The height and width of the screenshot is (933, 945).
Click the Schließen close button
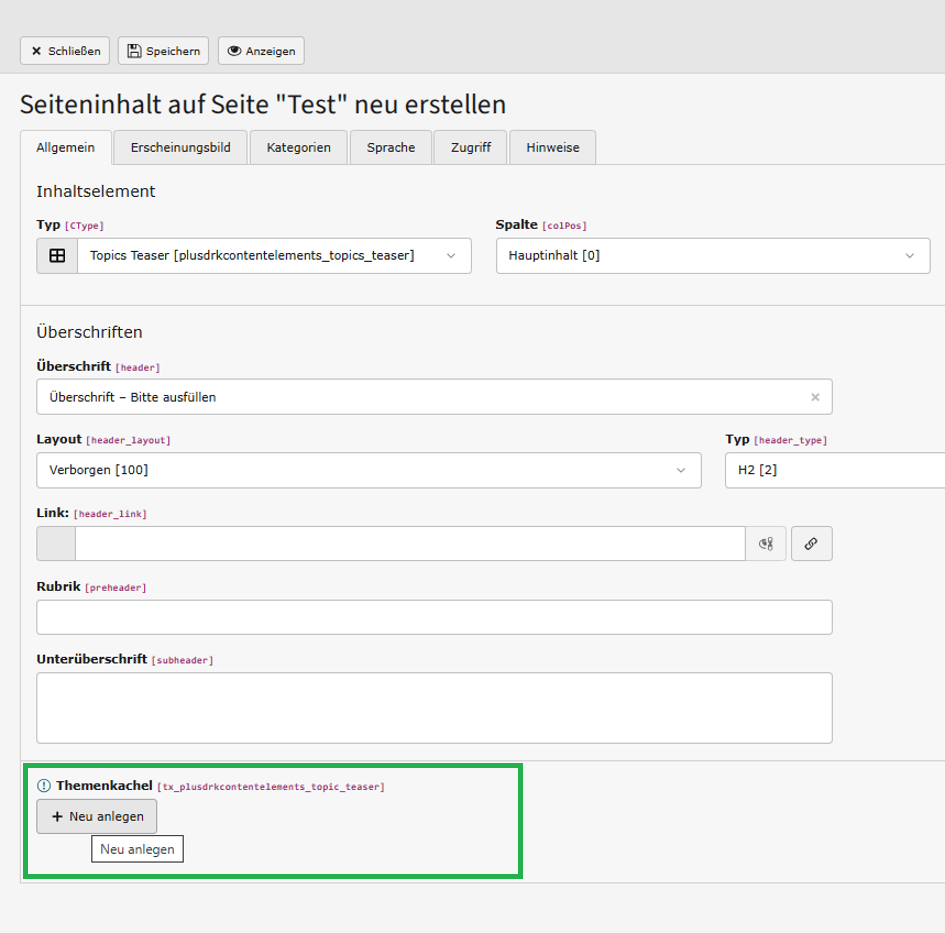(x=65, y=51)
